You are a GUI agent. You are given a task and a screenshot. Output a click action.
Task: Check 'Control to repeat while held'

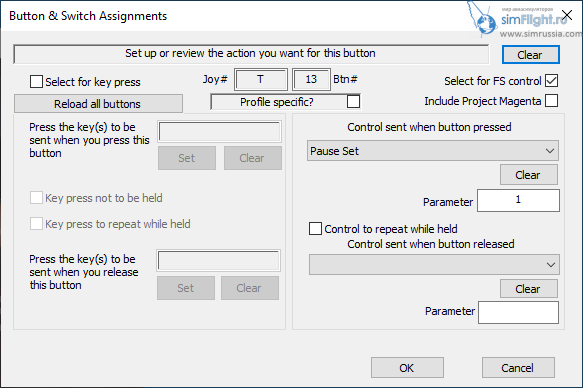[315, 229]
